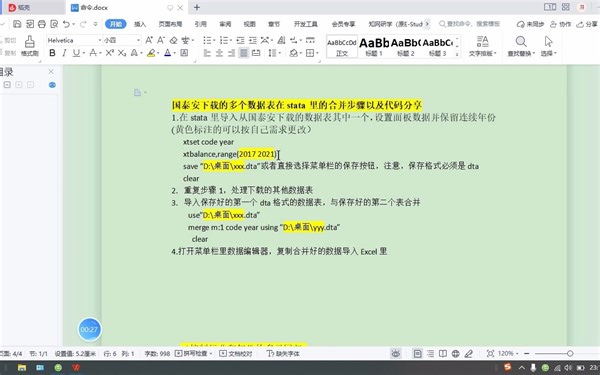Adjust the zoom slider handle
This screenshot has height=375, width=600.
[570, 354]
